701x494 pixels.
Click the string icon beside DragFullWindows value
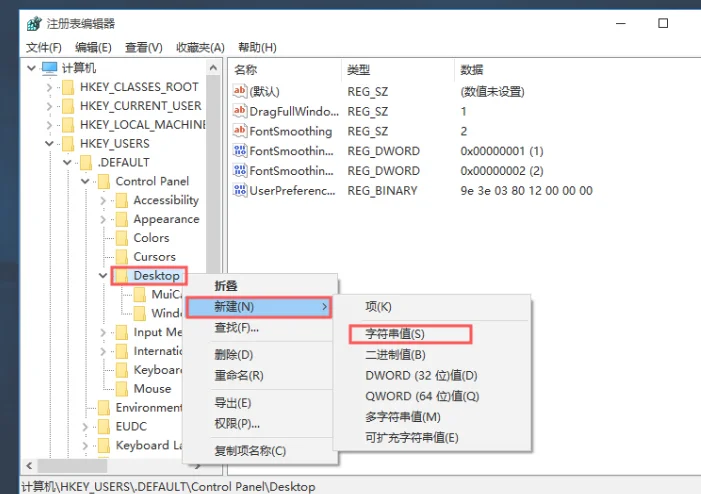pyautogui.click(x=240, y=111)
